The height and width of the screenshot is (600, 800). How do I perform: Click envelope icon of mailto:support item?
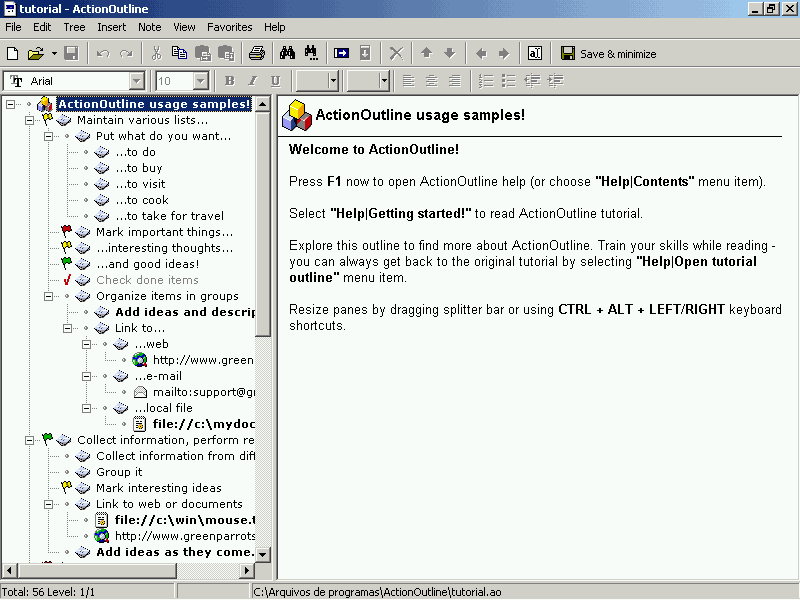(x=140, y=392)
